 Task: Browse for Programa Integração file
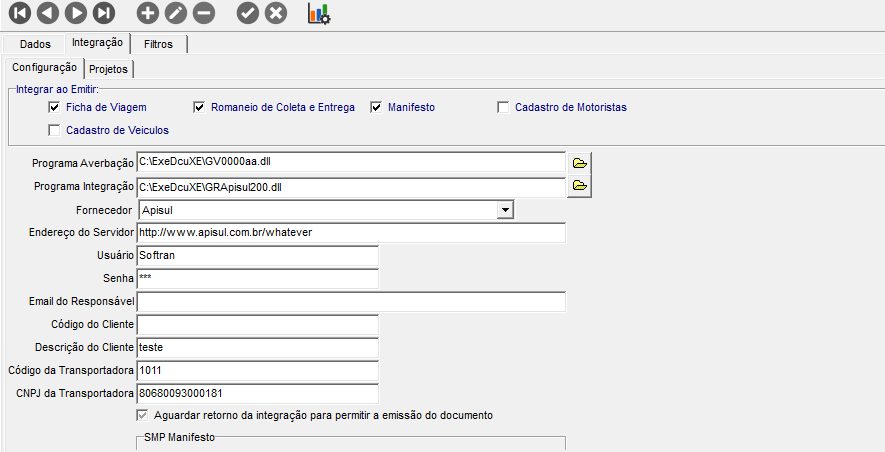pos(580,185)
